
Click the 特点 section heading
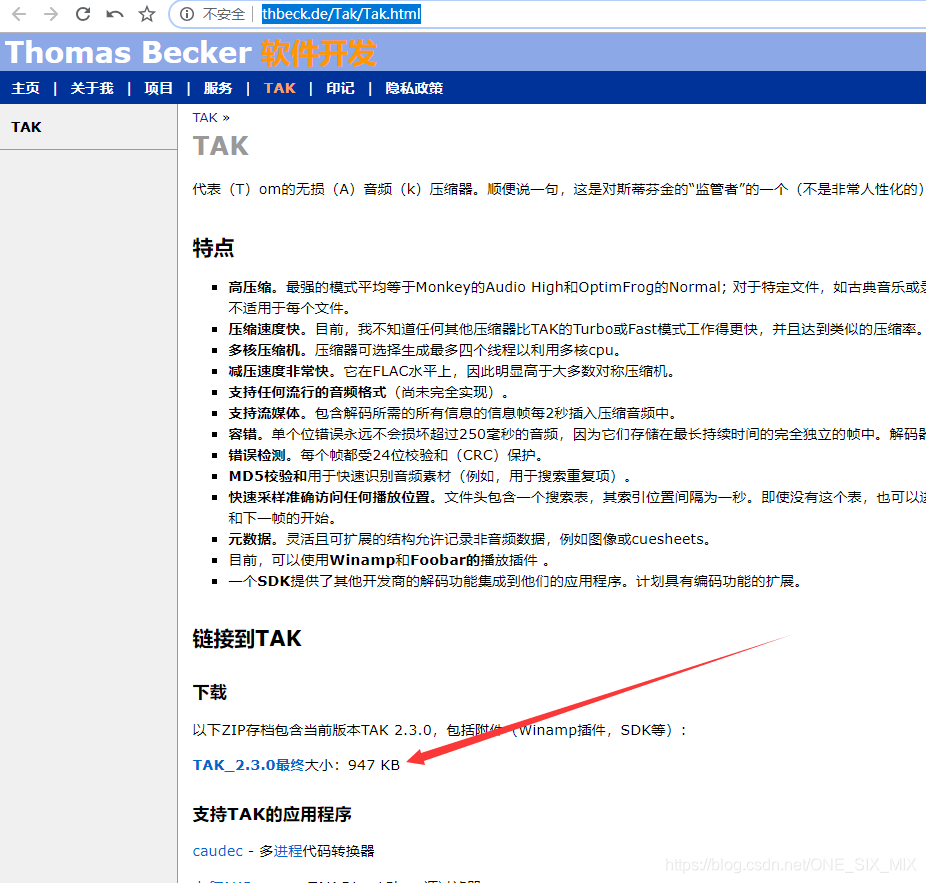(213, 247)
